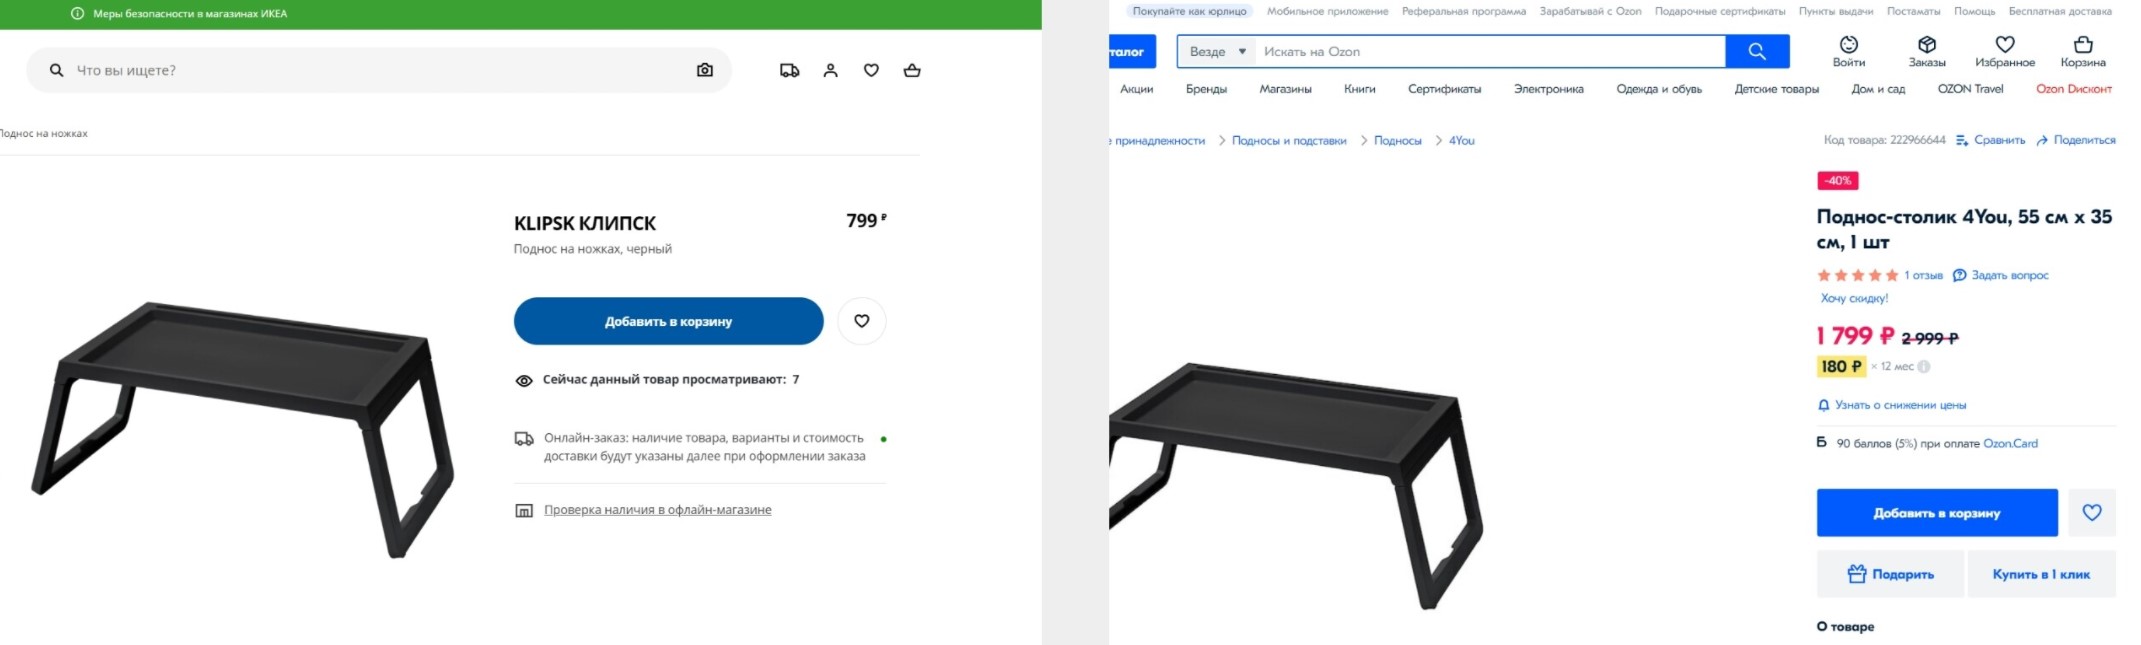This screenshot has height=645, width=2141.
Task: Open Проверка наличия в офлайн-магазине link
Action: (x=657, y=510)
